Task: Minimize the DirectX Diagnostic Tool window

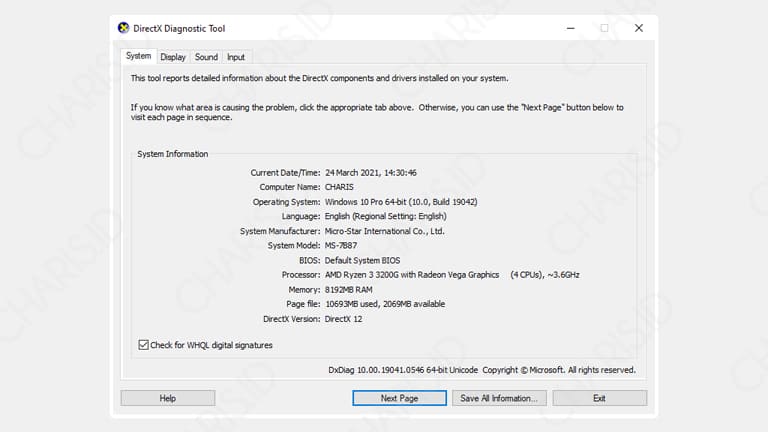Action: point(571,28)
